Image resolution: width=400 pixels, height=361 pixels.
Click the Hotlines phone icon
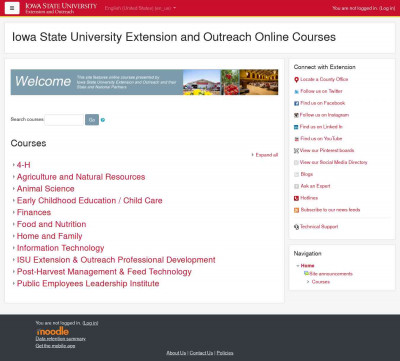point(296,198)
